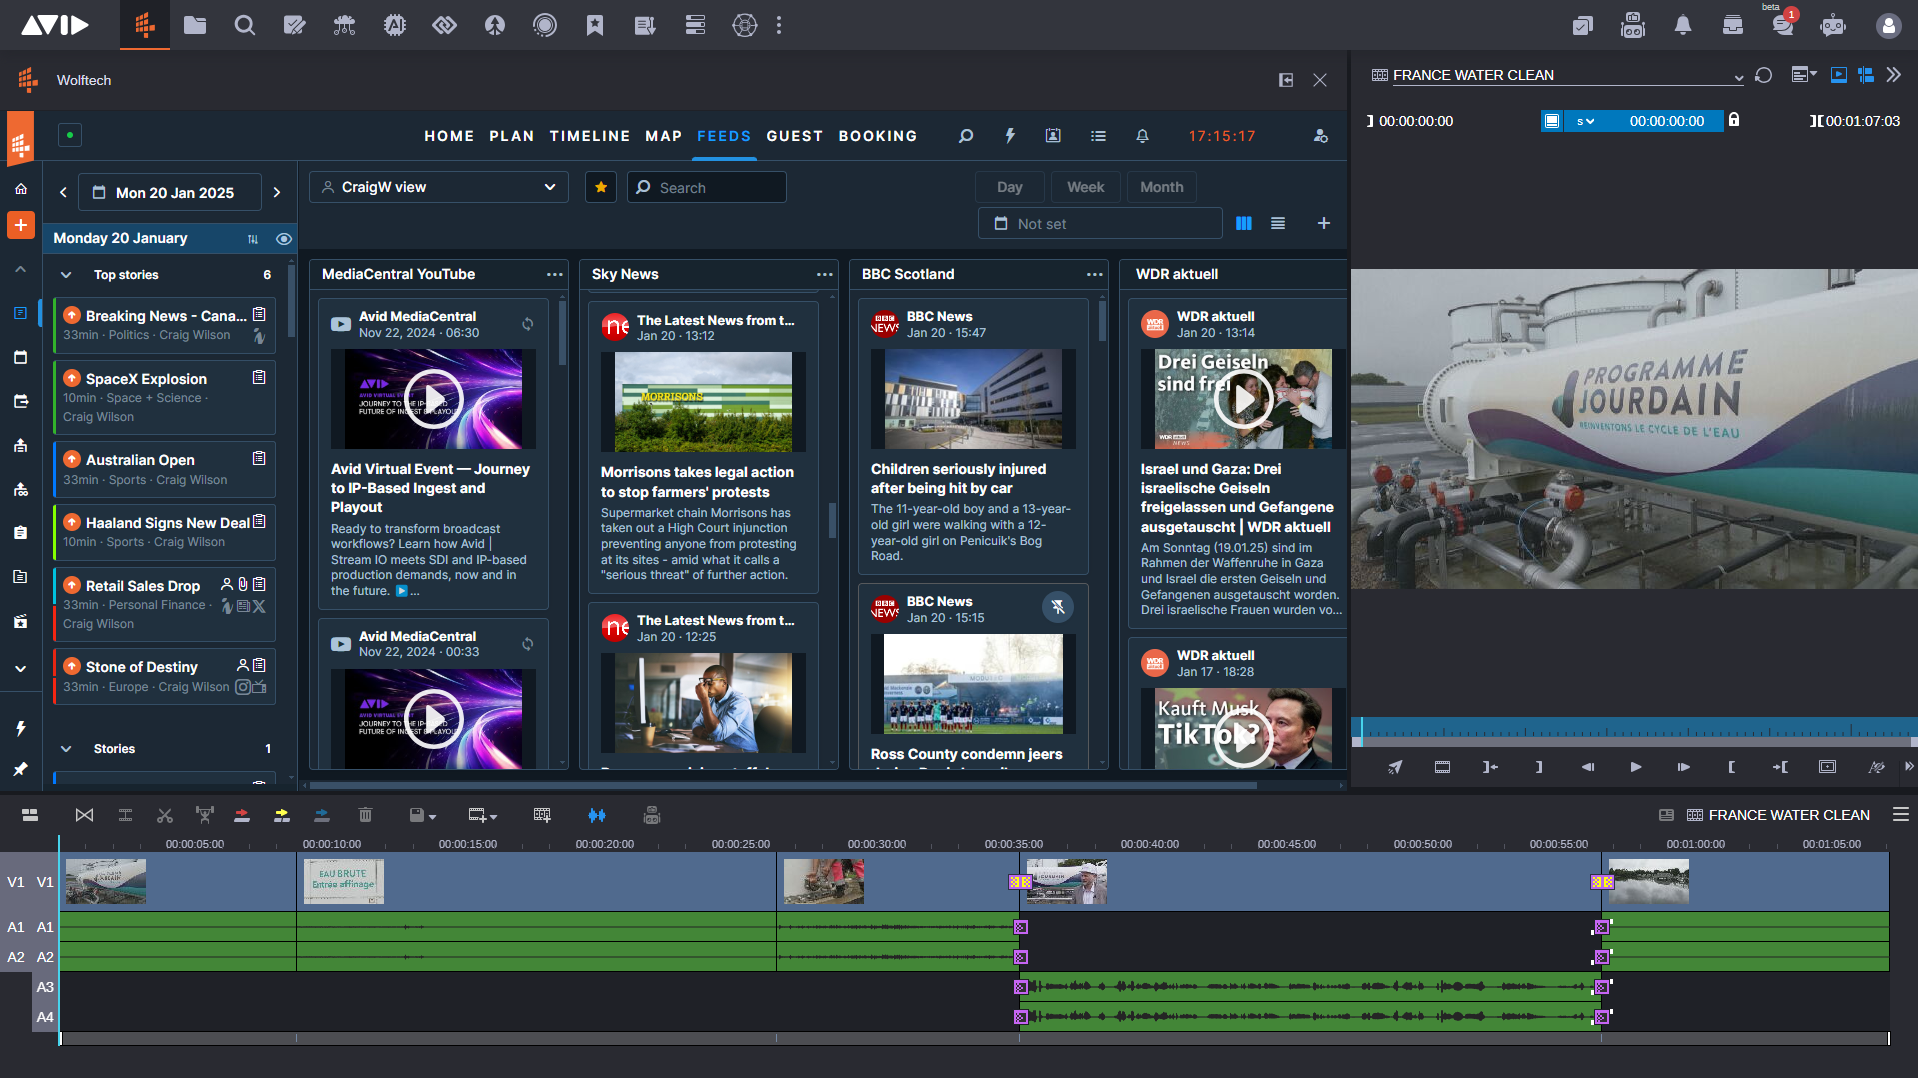Viewport: 1918px width, 1078px height.
Task: Toggle the timecode lock icon in the player panel
Action: pyautogui.click(x=1735, y=120)
